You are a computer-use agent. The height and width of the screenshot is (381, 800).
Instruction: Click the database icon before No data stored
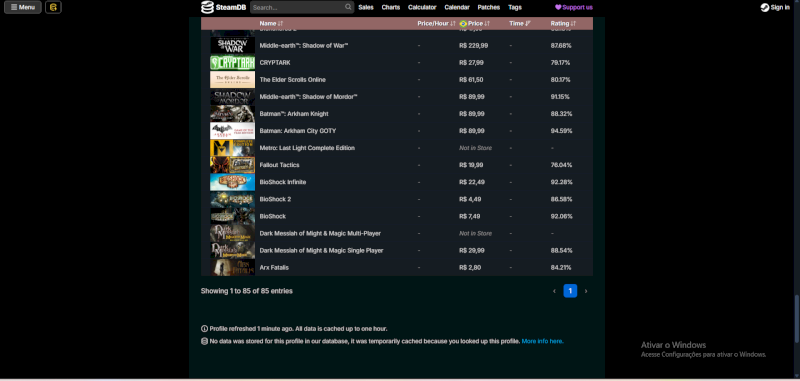(205, 341)
